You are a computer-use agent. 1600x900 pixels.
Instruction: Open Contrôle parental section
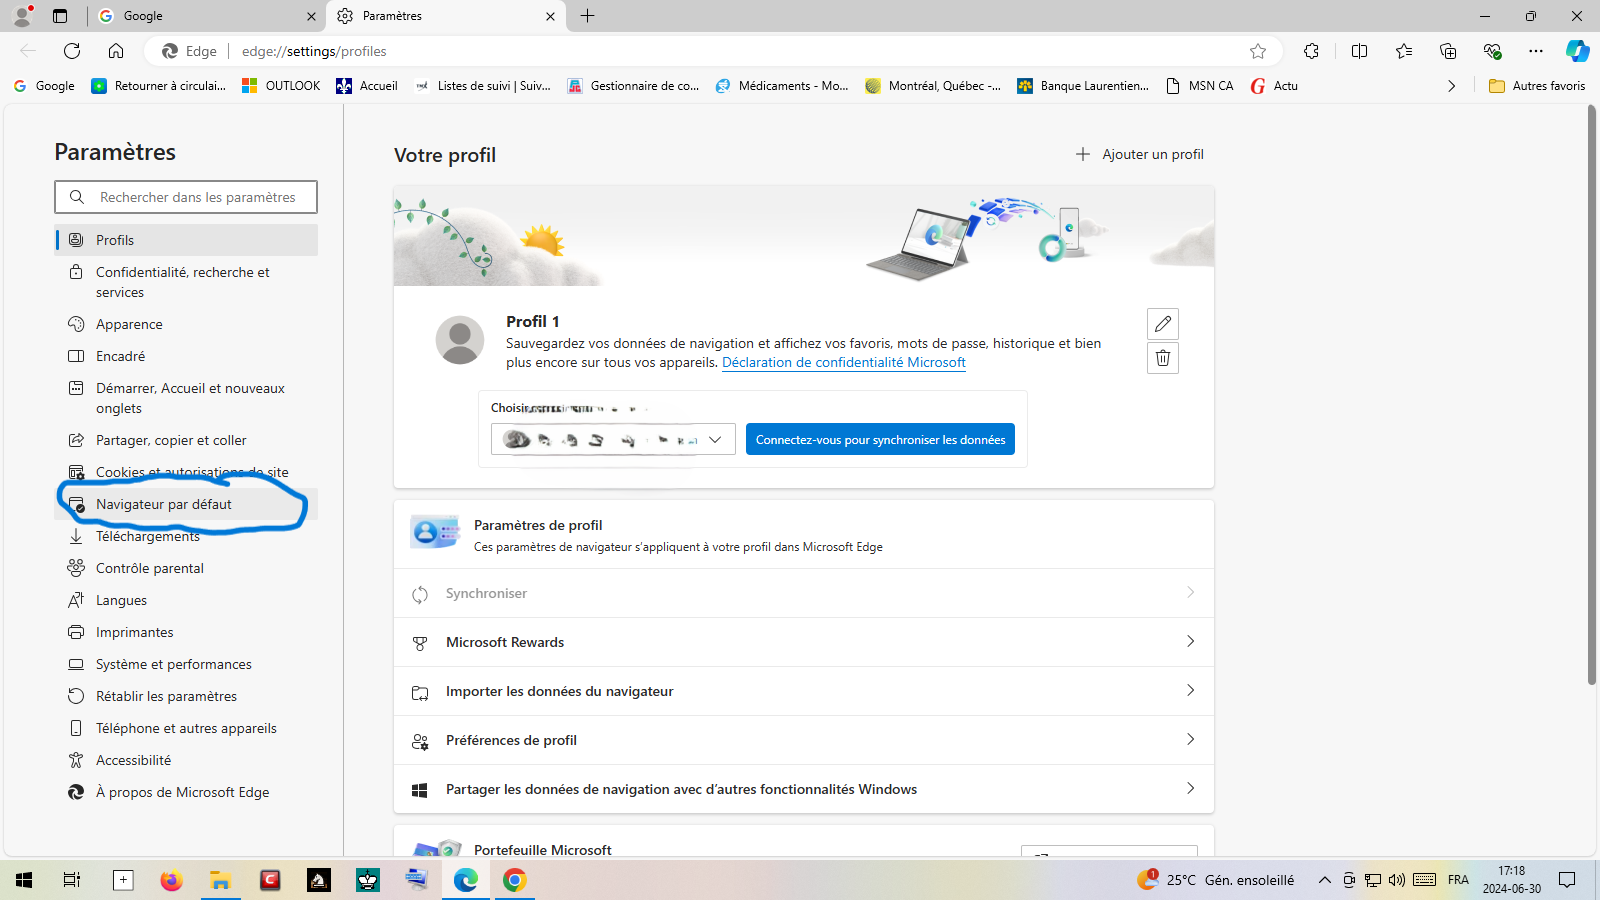[x=186, y=568]
